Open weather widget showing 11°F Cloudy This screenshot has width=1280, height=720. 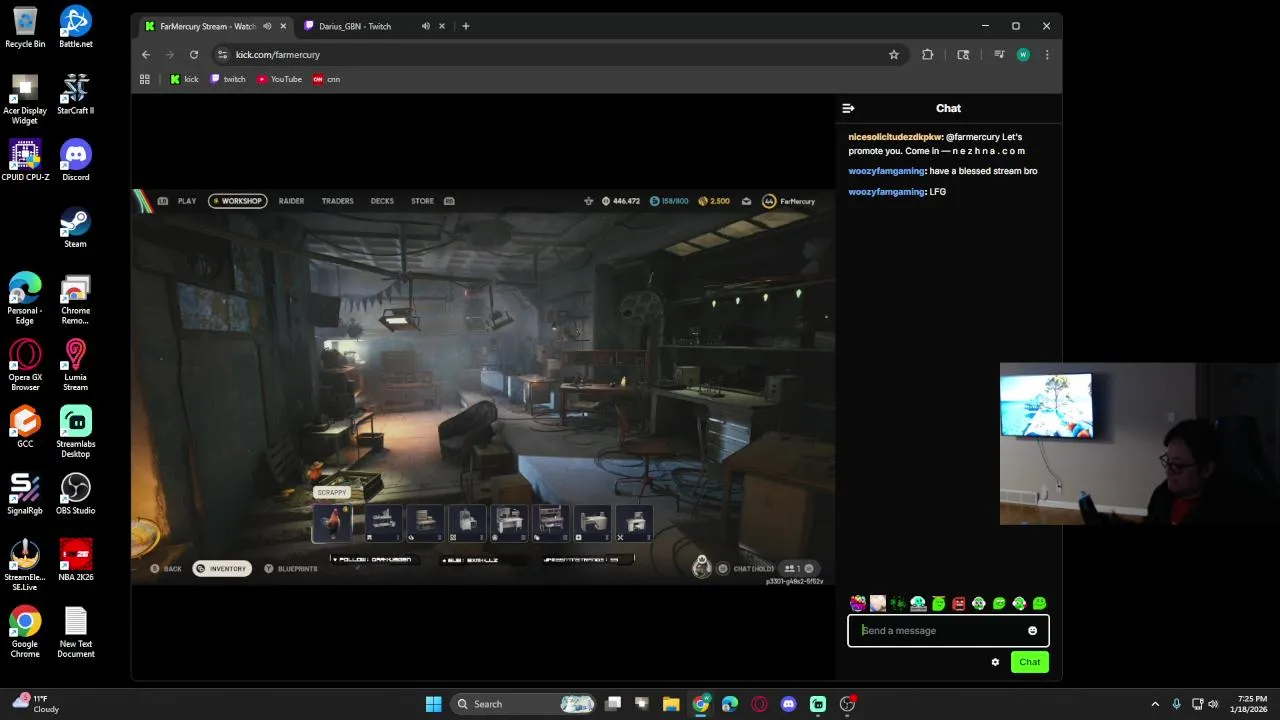[x=35, y=704]
